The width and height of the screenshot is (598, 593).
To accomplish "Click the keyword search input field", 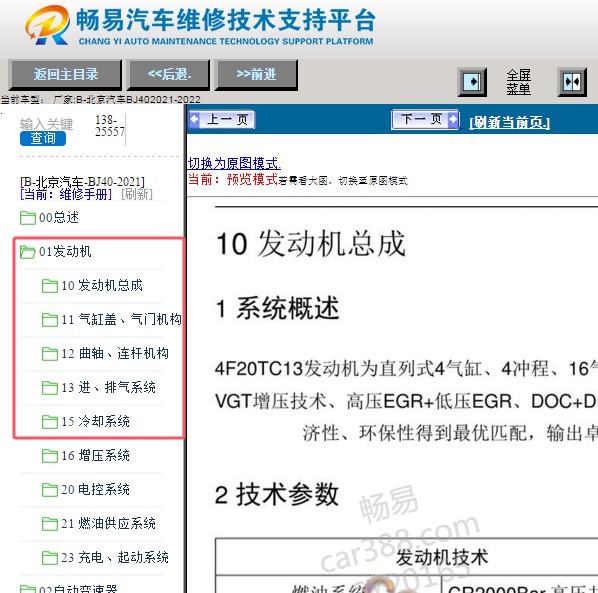I will pos(47,124).
